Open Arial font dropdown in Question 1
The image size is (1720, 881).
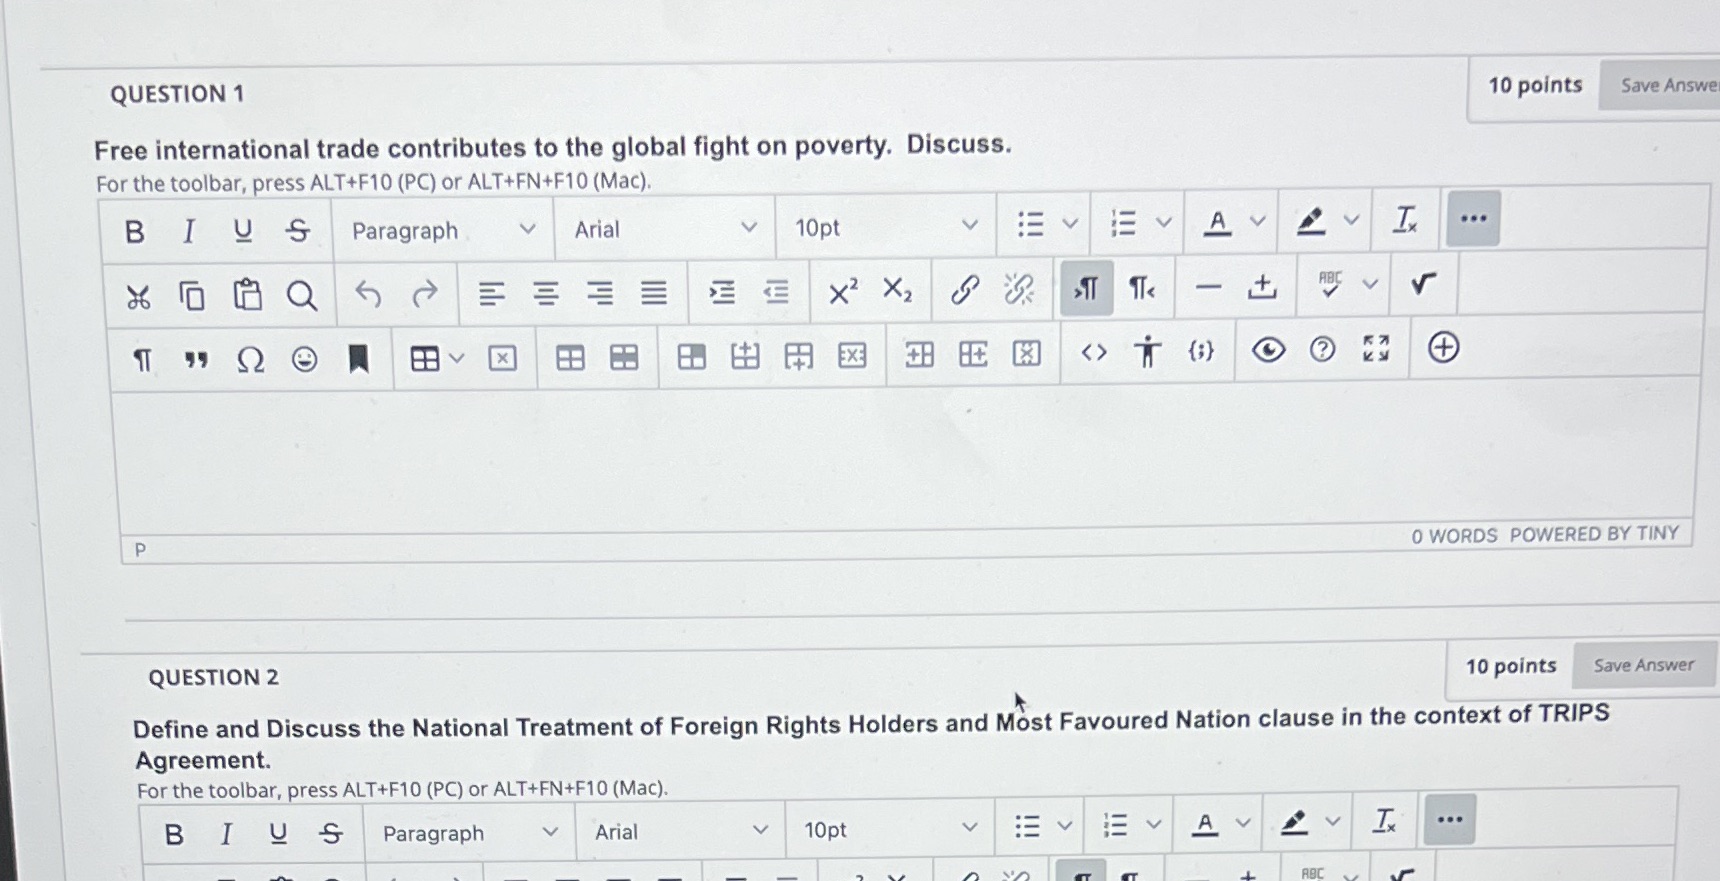tap(665, 229)
